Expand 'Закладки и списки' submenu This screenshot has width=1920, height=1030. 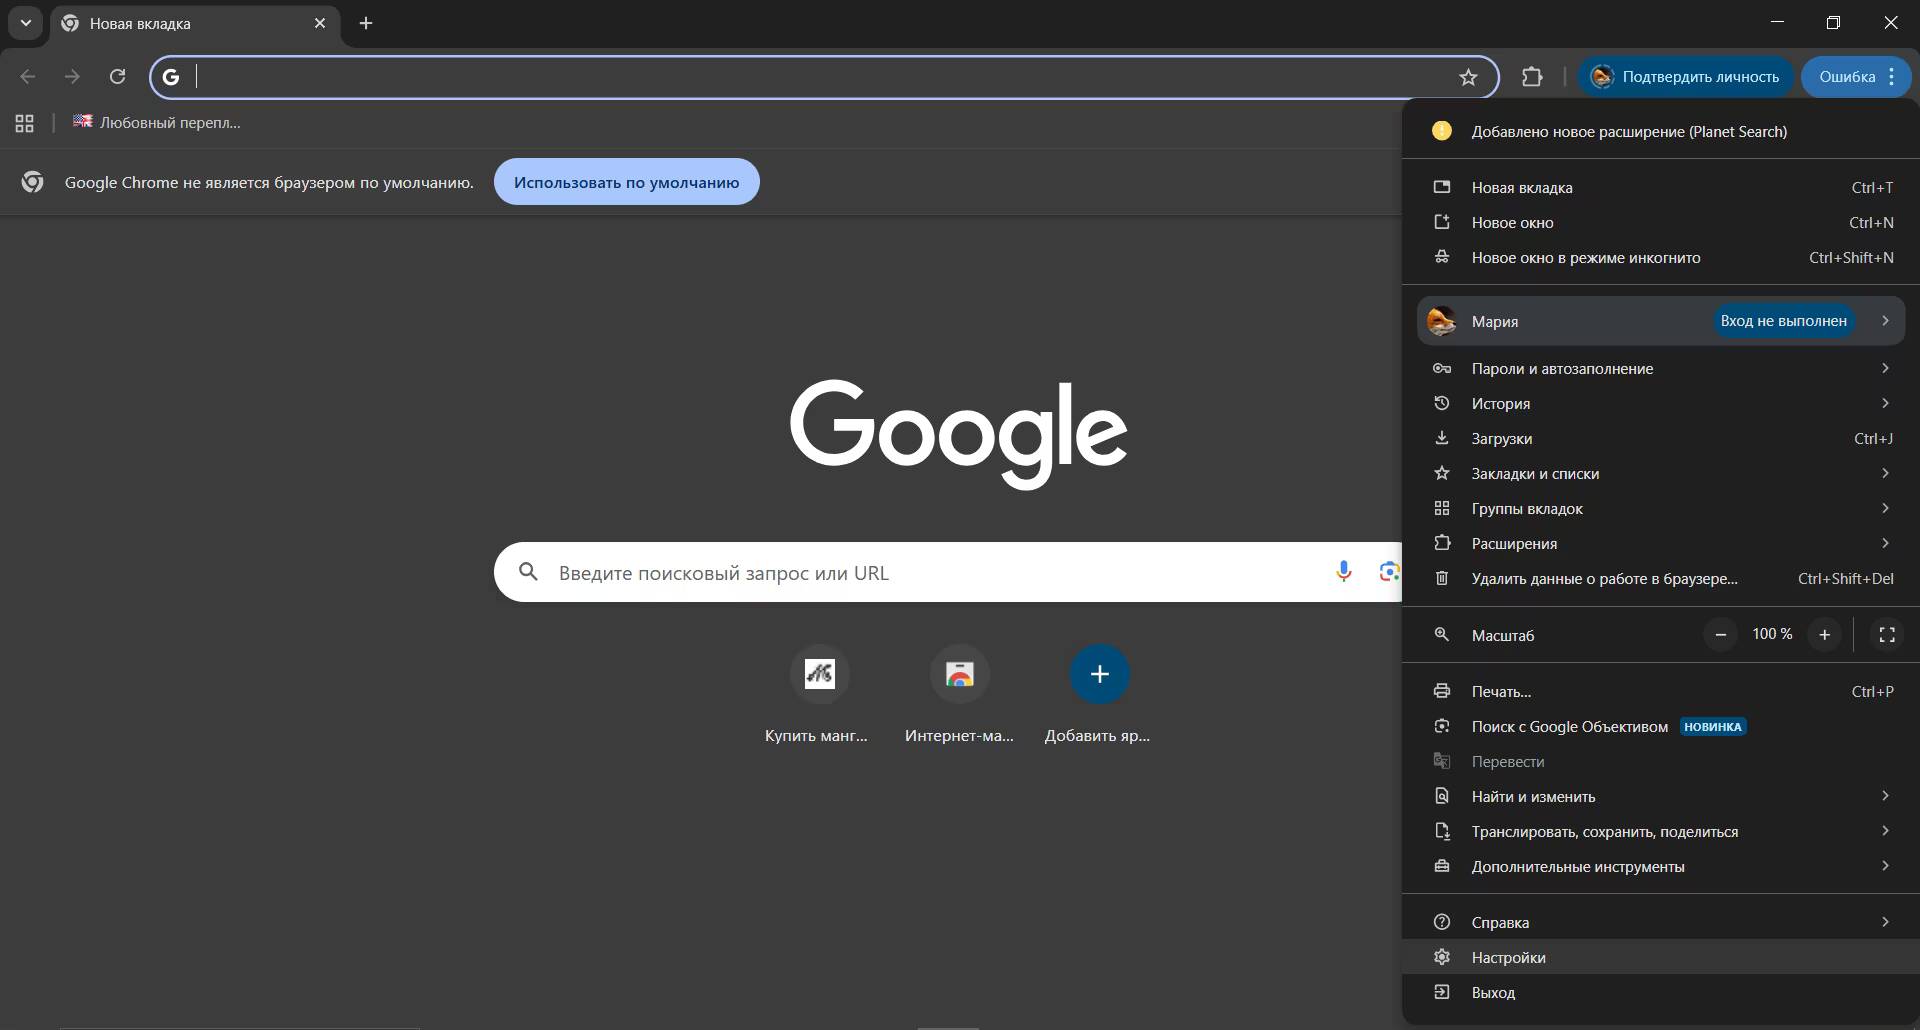pos(1661,473)
